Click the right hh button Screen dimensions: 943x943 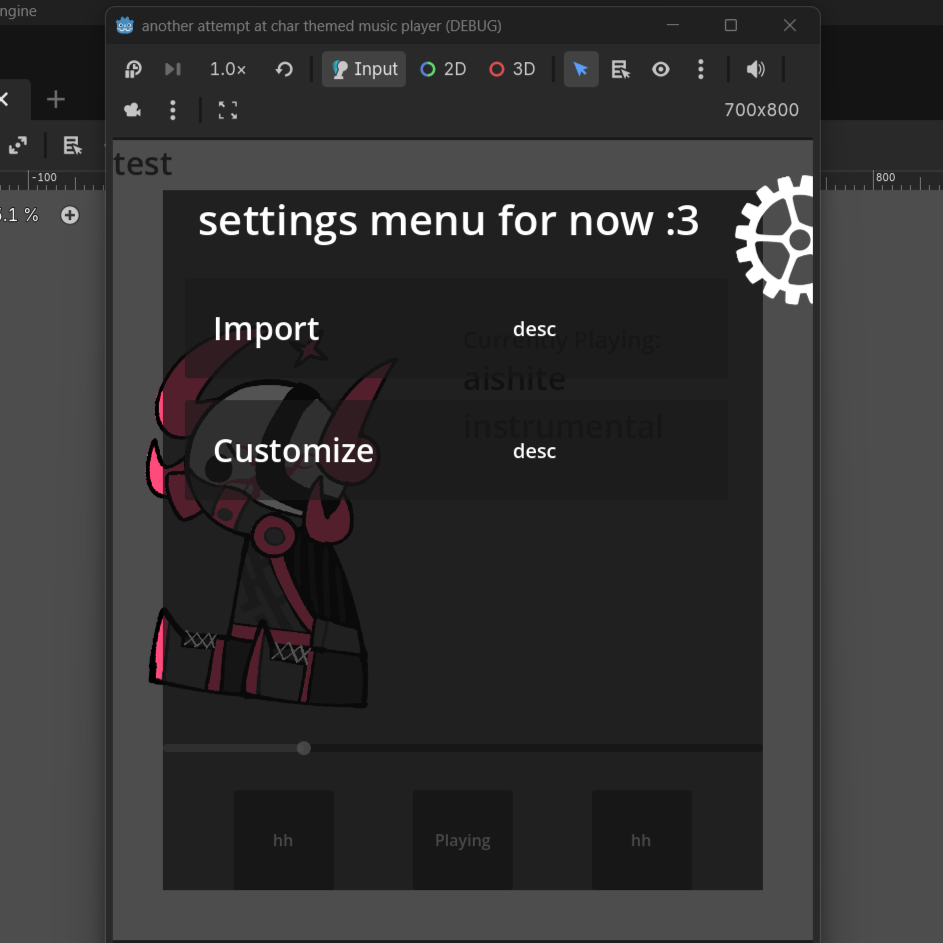(x=641, y=840)
